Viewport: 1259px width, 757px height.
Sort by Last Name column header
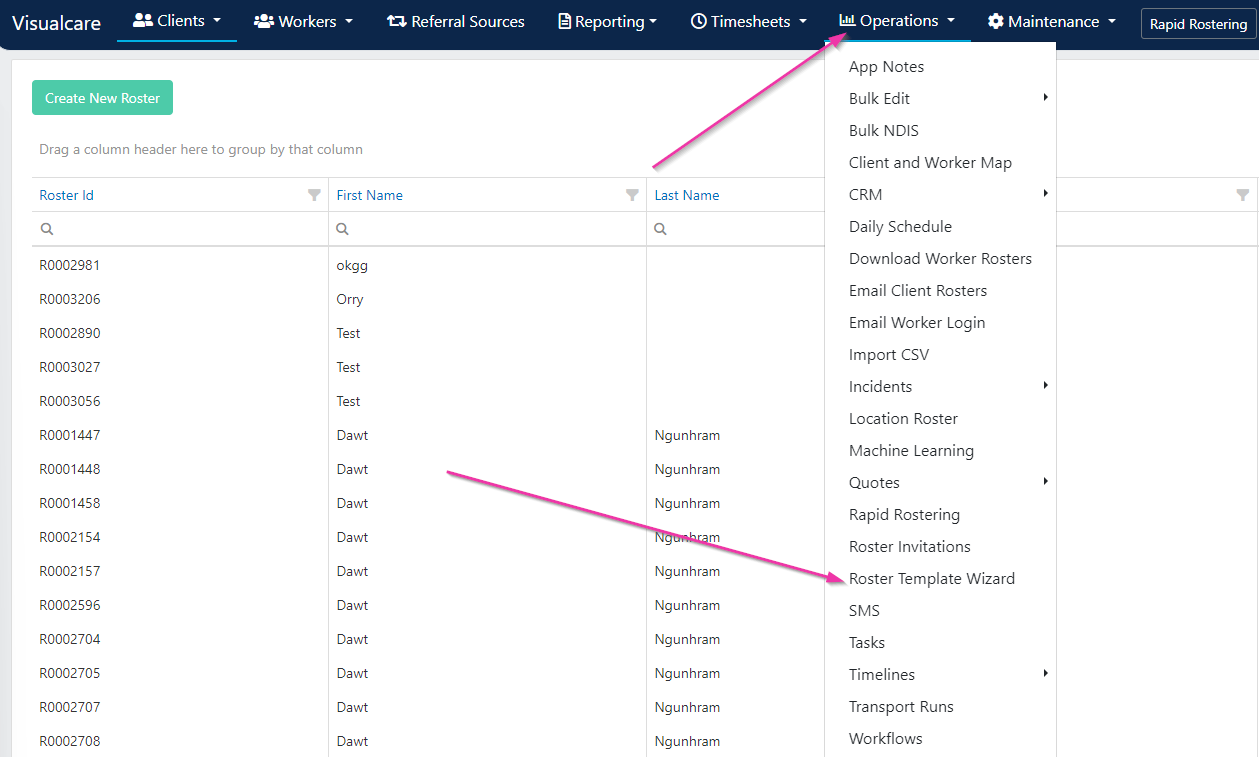(687, 195)
